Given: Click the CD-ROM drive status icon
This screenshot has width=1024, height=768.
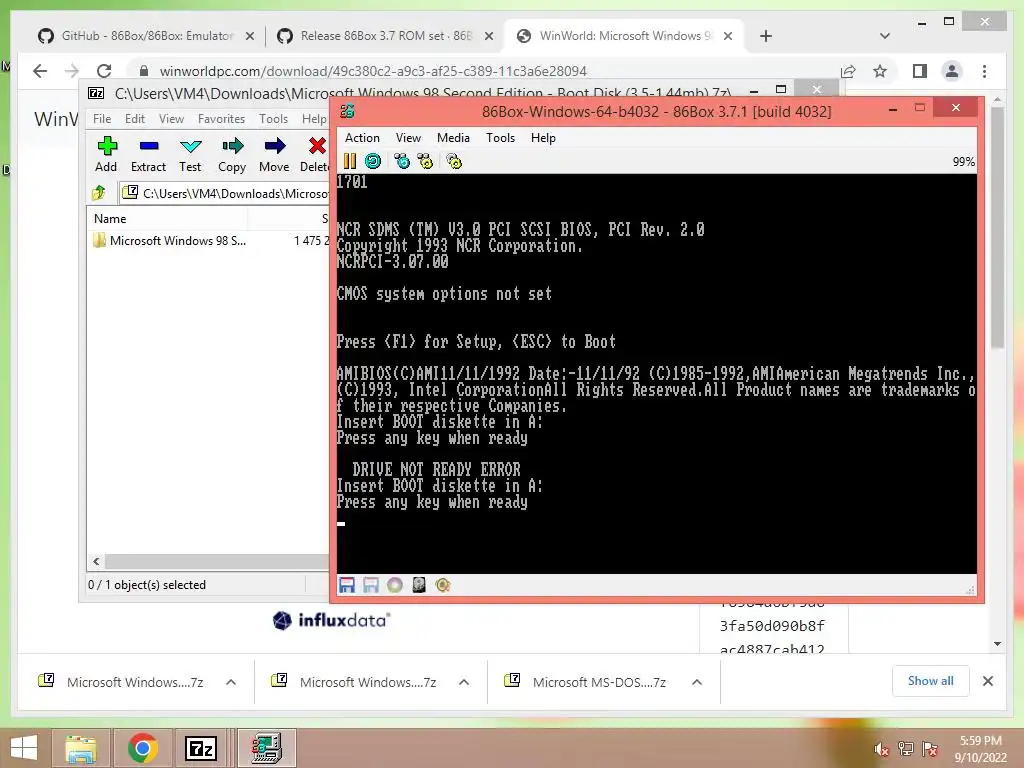Looking at the screenshot, I should (x=394, y=585).
